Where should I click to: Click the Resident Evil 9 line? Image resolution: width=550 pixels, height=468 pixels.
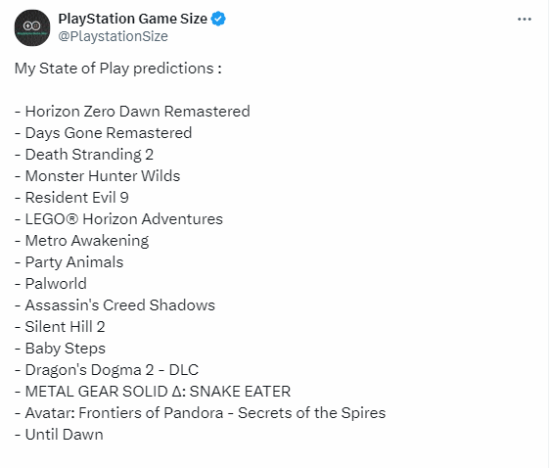point(72,198)
